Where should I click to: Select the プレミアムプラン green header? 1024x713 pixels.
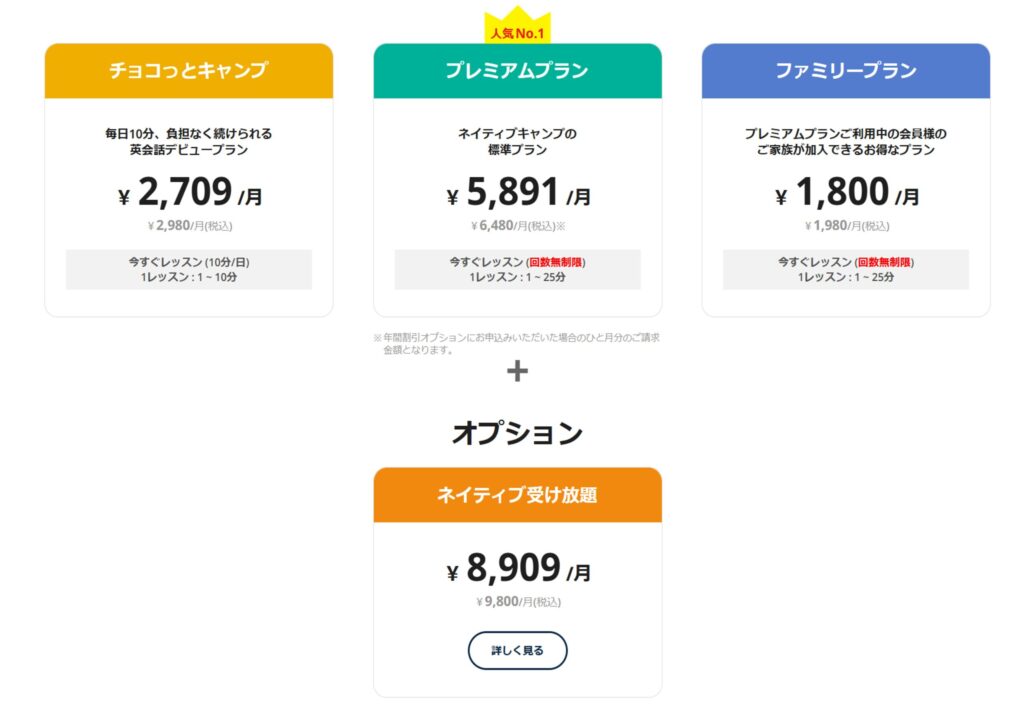(x=517, y=71)
